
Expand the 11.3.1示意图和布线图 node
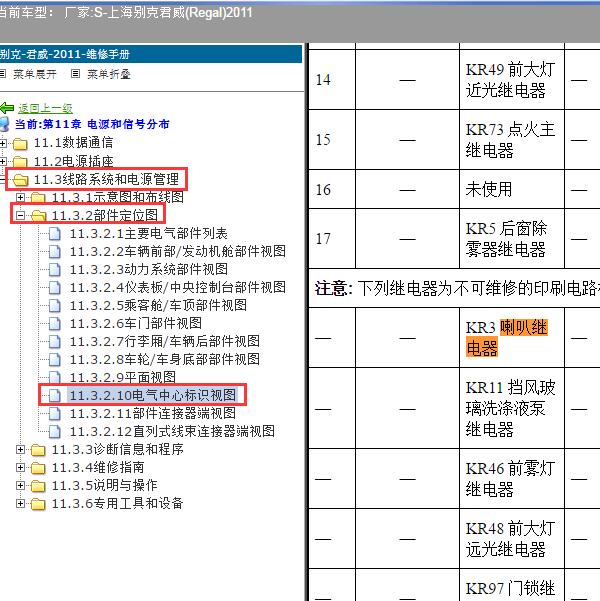coord(20,197)
